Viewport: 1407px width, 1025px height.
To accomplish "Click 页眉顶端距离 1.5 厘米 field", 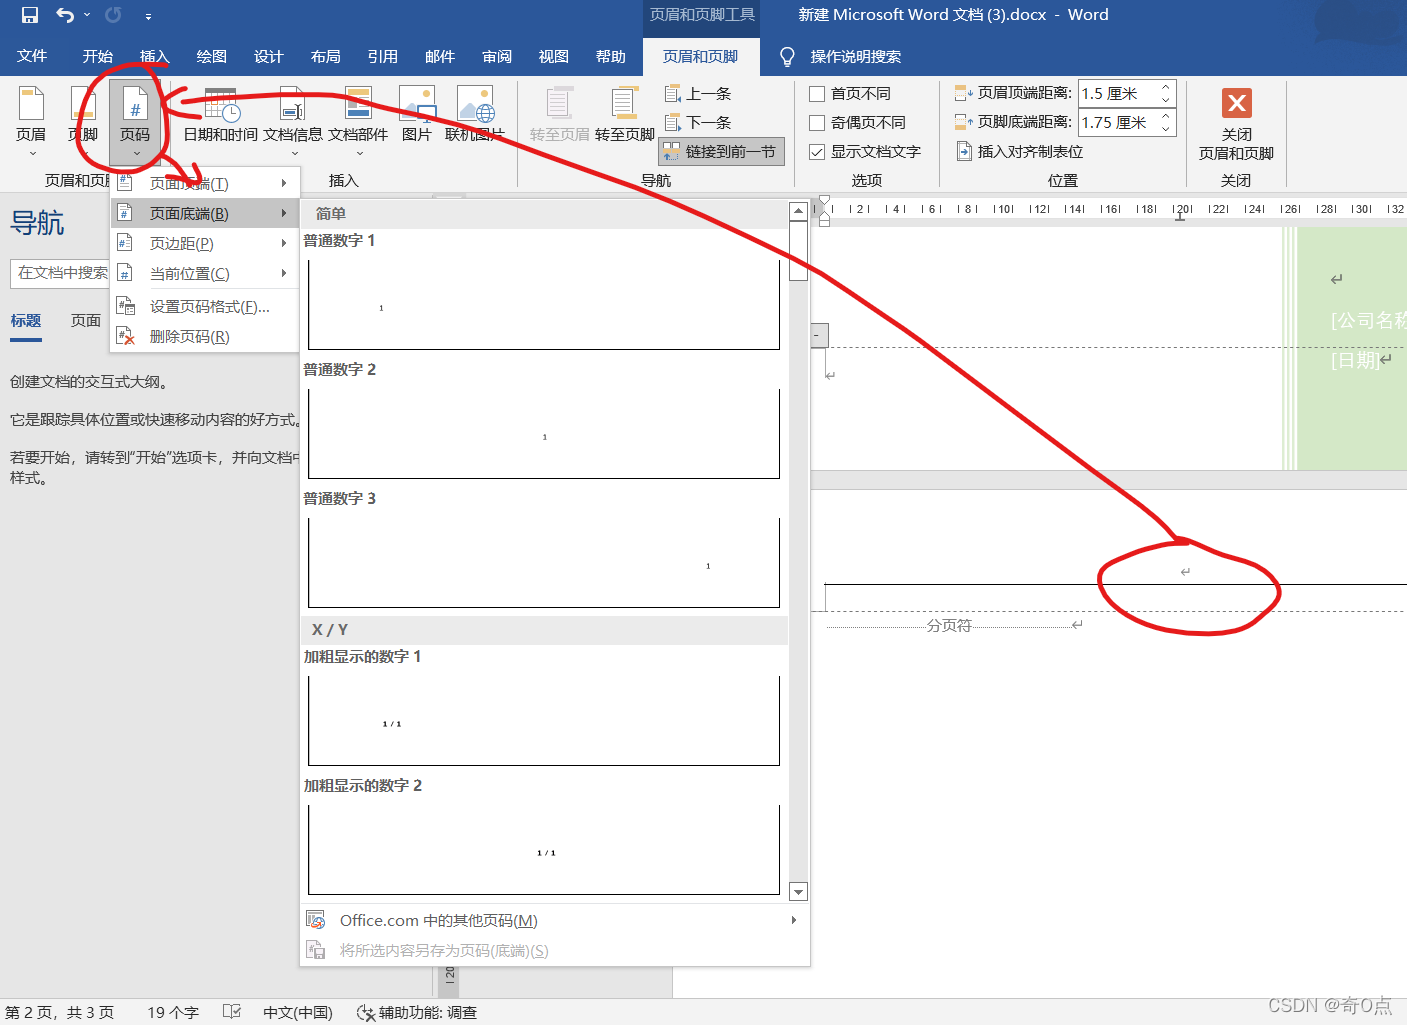I will click(x=1117, y=94).
